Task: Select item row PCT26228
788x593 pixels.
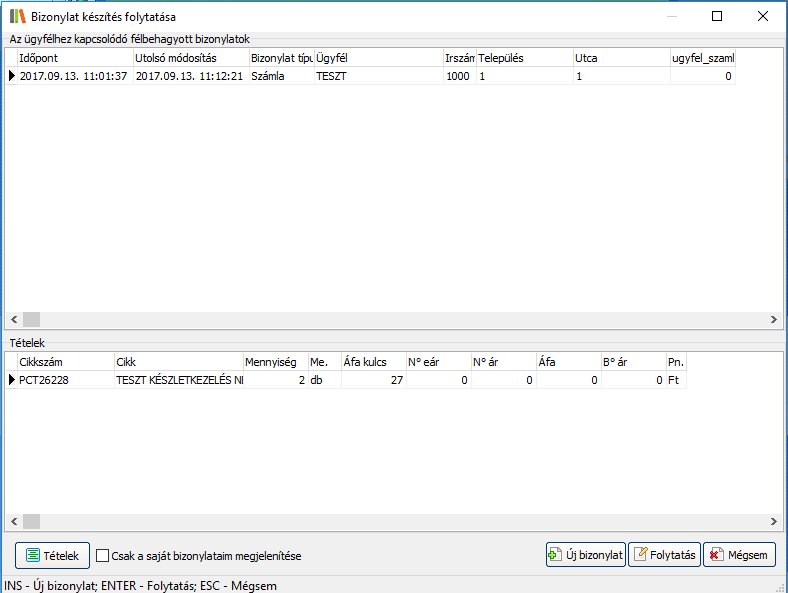Action: 64,380
